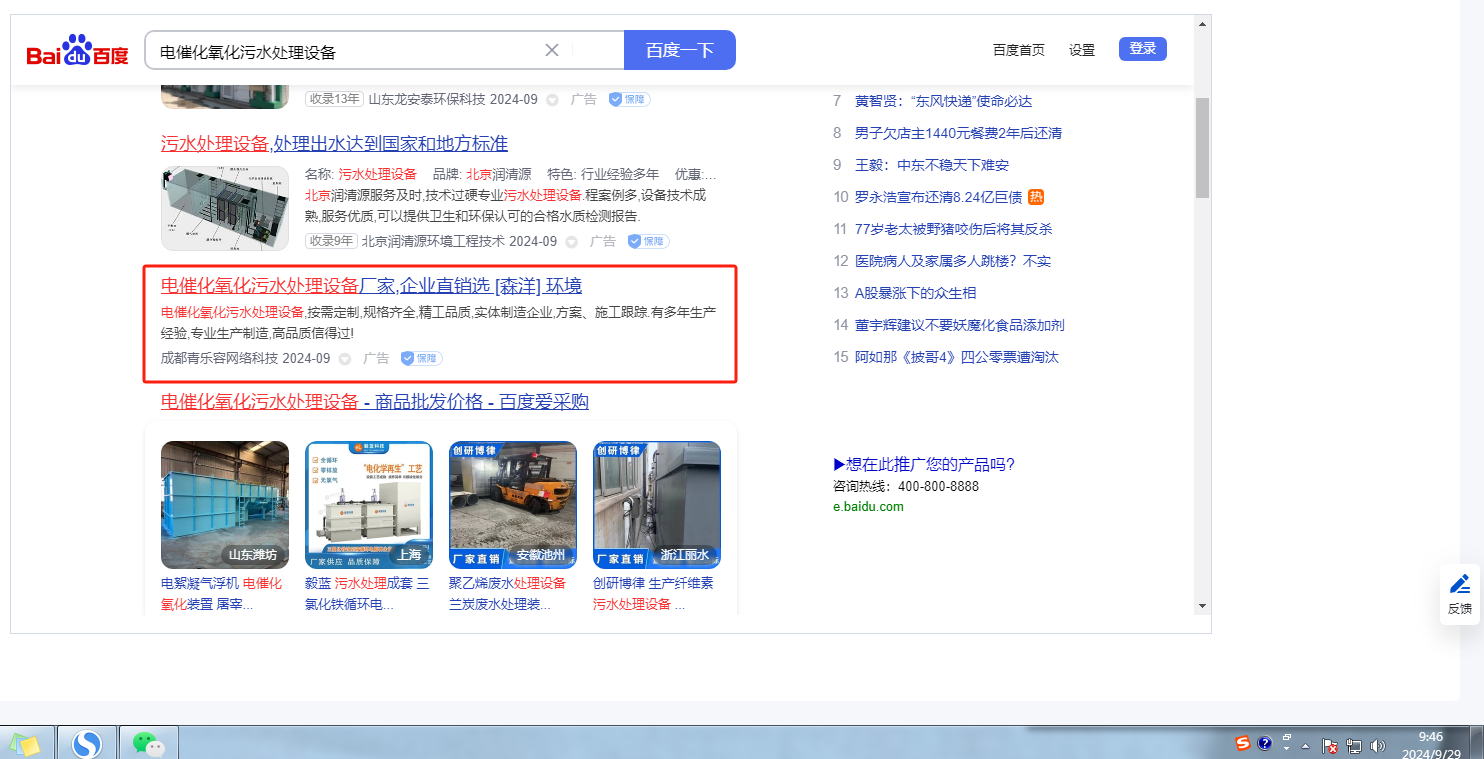Click the 保障 badge beside 北京润清源环境工程技术
This screenshot has height=759, width=1484.
tap(649, 241)
